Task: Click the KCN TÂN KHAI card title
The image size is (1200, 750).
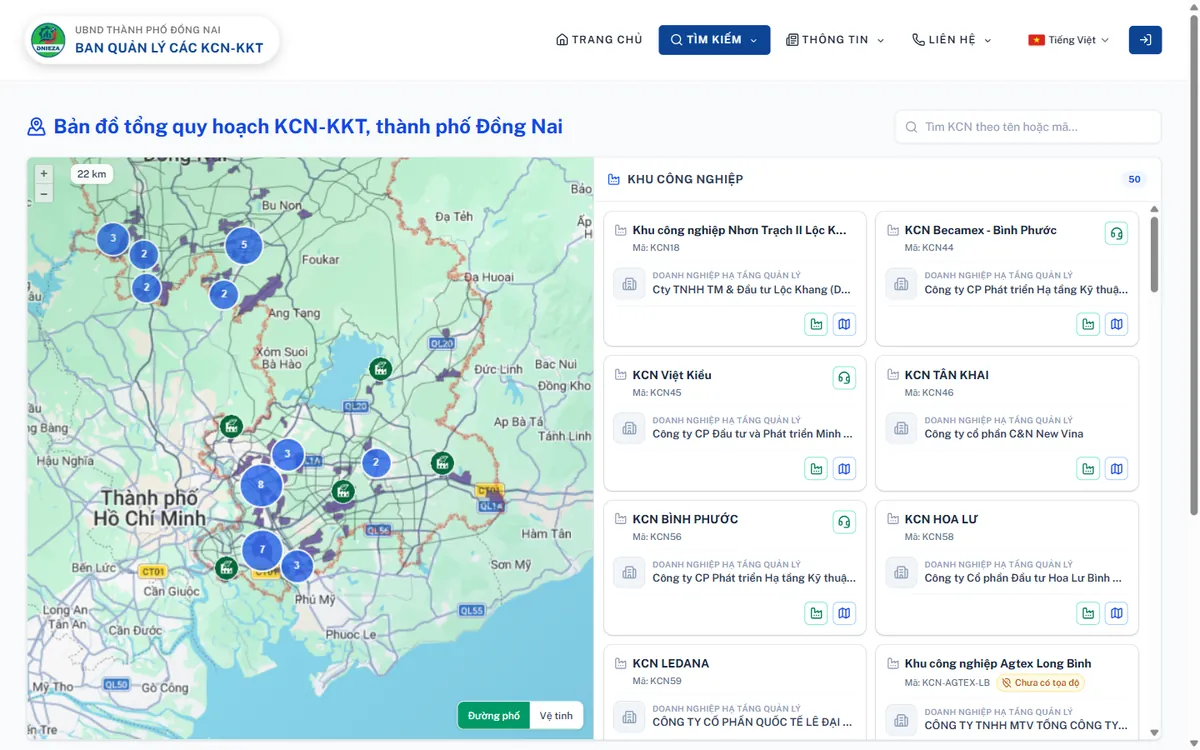Action: click(x=945, y=375)
